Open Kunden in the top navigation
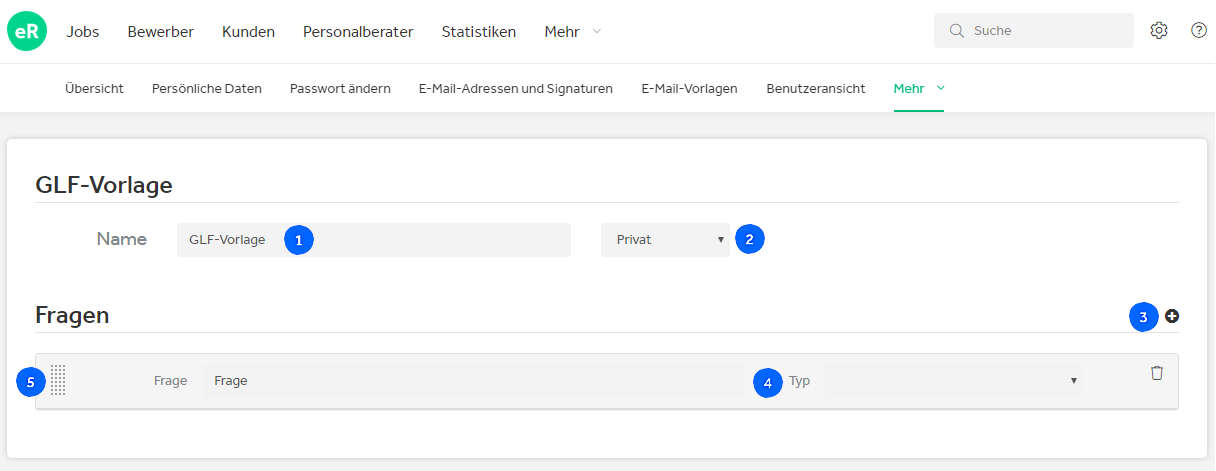This screenshot has height=471, width=1216. 248,32
